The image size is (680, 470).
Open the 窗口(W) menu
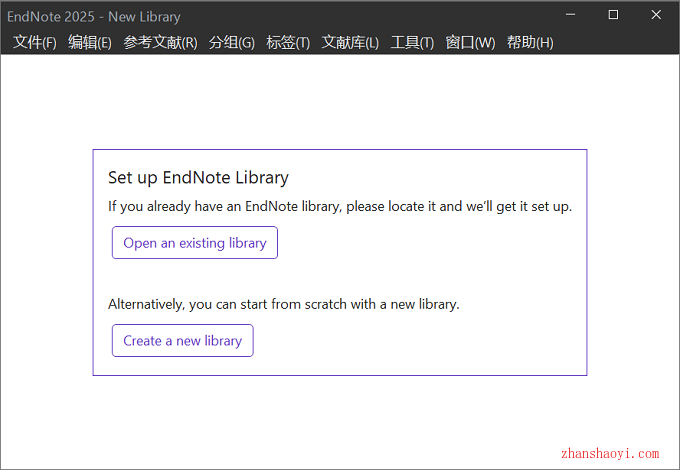pyautogui.click(x=470, y=42)
